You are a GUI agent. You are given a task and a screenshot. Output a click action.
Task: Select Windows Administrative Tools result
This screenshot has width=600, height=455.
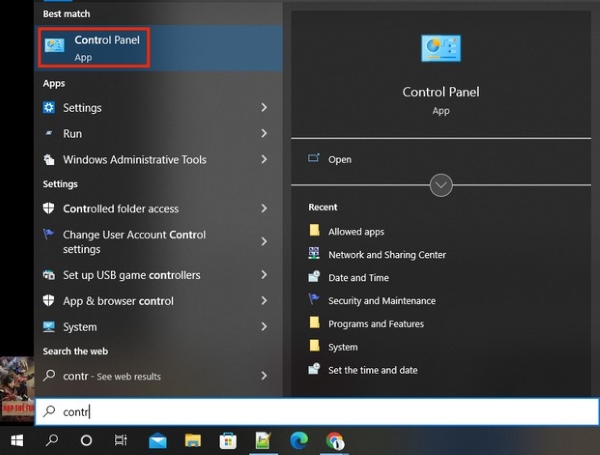(158, 159)
